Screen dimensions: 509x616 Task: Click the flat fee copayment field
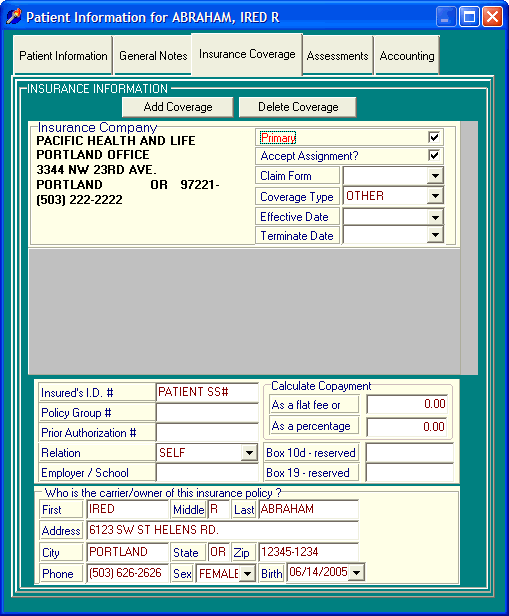point(407,404)
